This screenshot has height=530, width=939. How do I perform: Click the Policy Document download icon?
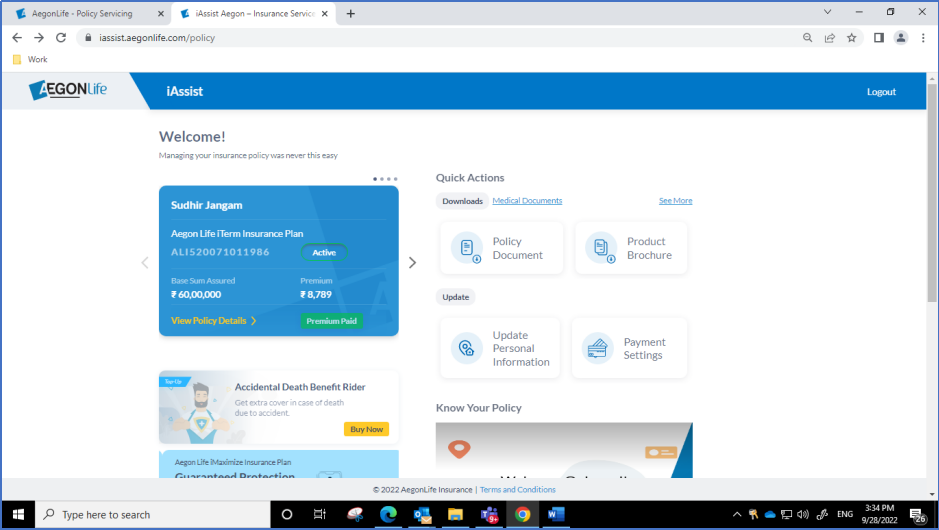(x=467, y=248)
